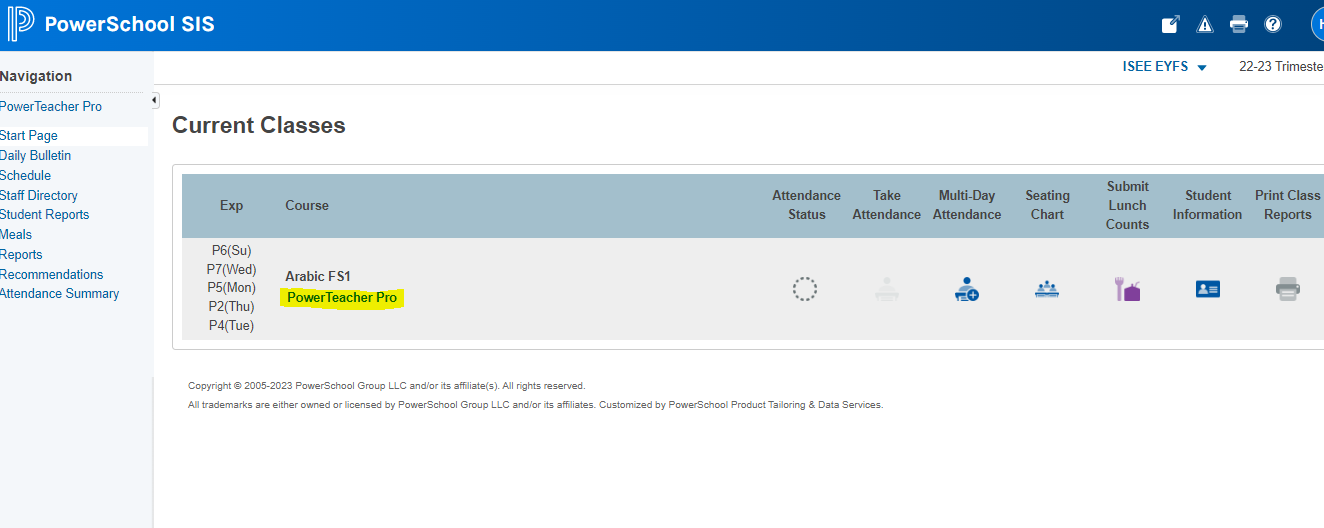Screen dimensions: 1324x528
Task: Click the Submit Lunch Counts column header
Action: tap(1127, 205)
